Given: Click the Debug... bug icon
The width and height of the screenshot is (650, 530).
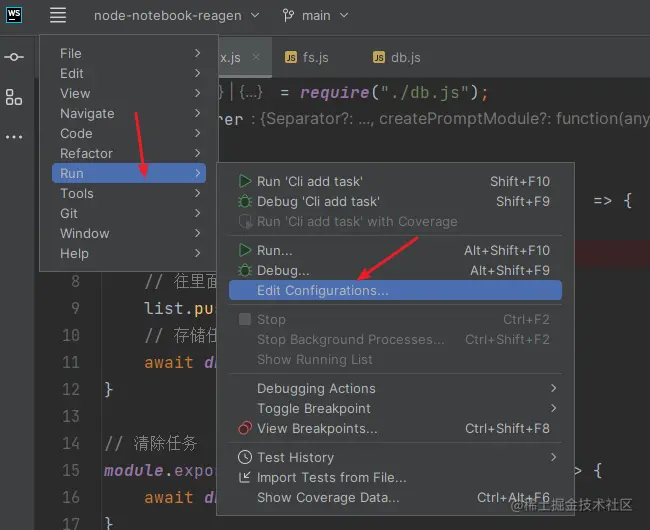Looking at the screenshot, I should pos(245,270).
